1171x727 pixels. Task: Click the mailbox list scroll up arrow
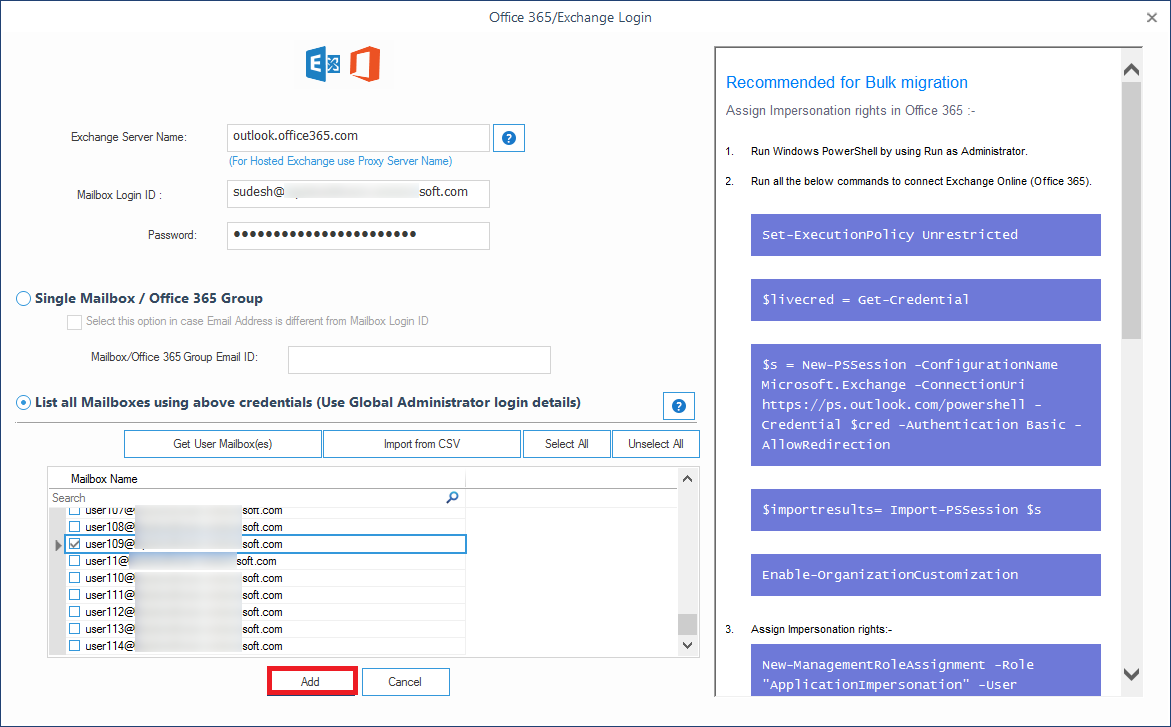click(688, 479)
